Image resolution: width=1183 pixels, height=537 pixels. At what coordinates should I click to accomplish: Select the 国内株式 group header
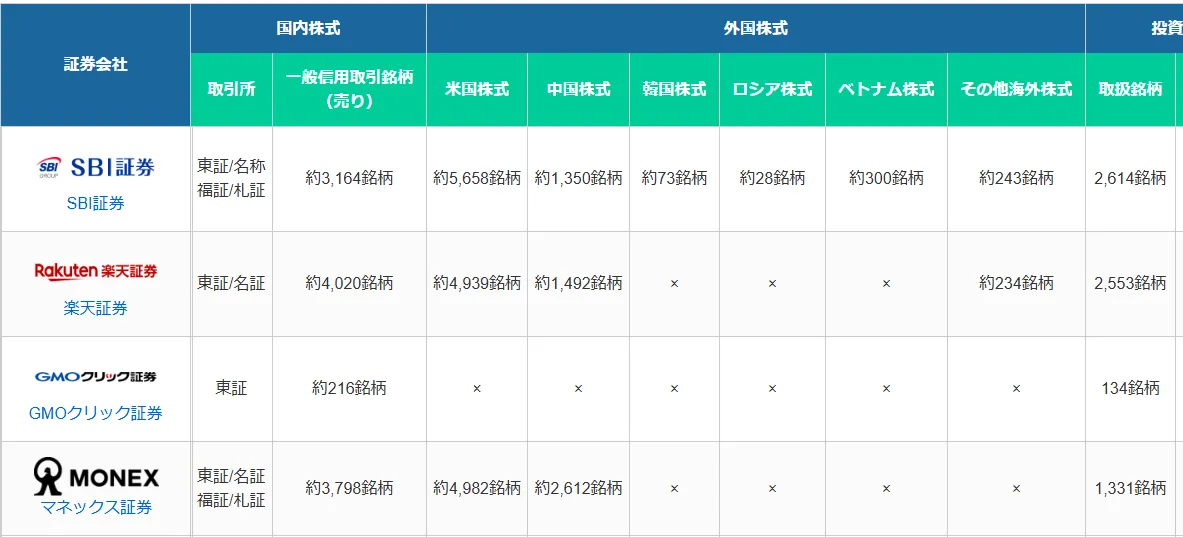point(308,28)
